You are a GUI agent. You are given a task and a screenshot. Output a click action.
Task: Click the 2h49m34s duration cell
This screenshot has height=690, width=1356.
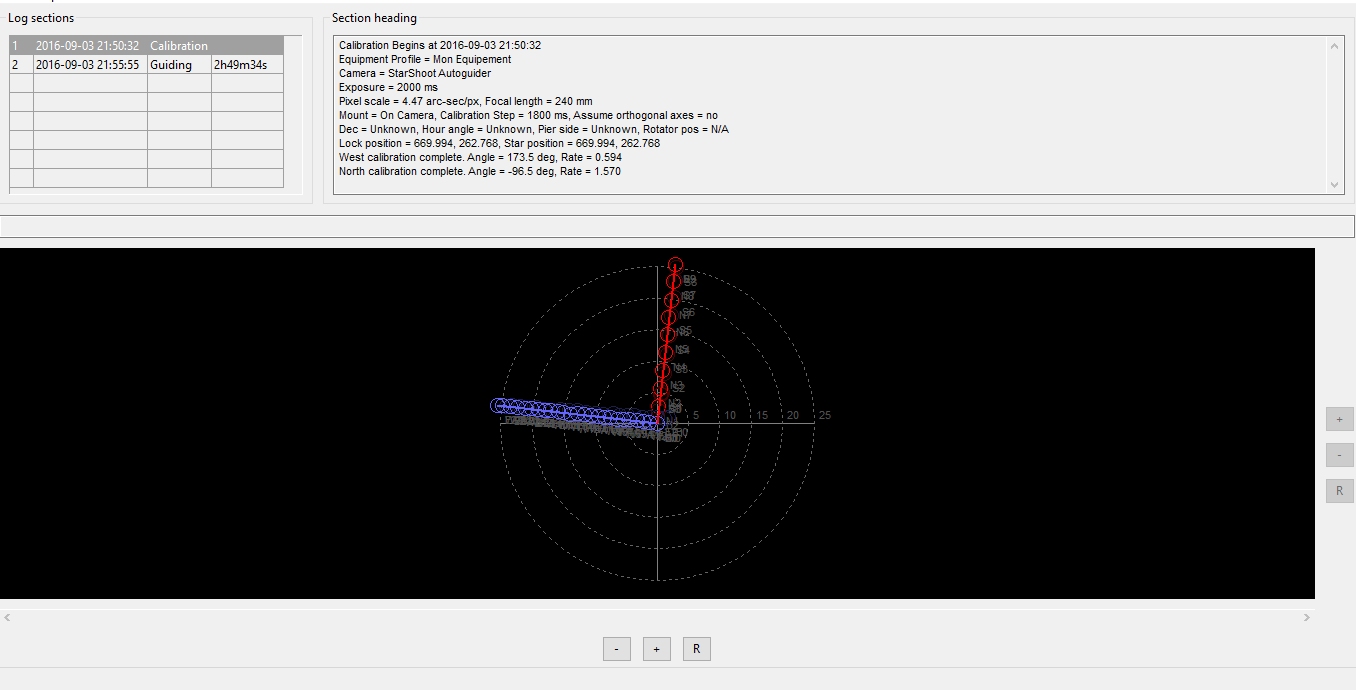click(247, 65)
